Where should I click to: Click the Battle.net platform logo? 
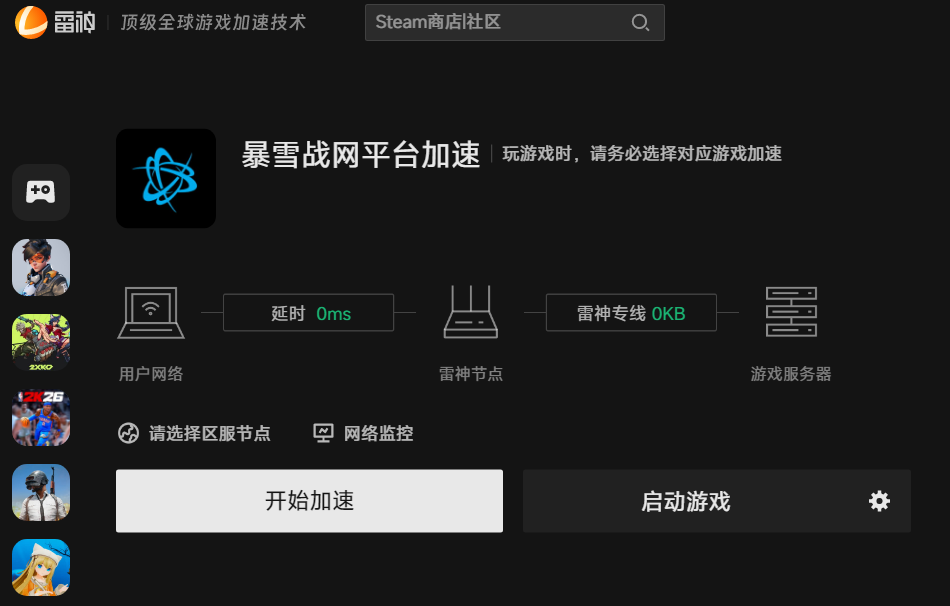coord(166,178)
